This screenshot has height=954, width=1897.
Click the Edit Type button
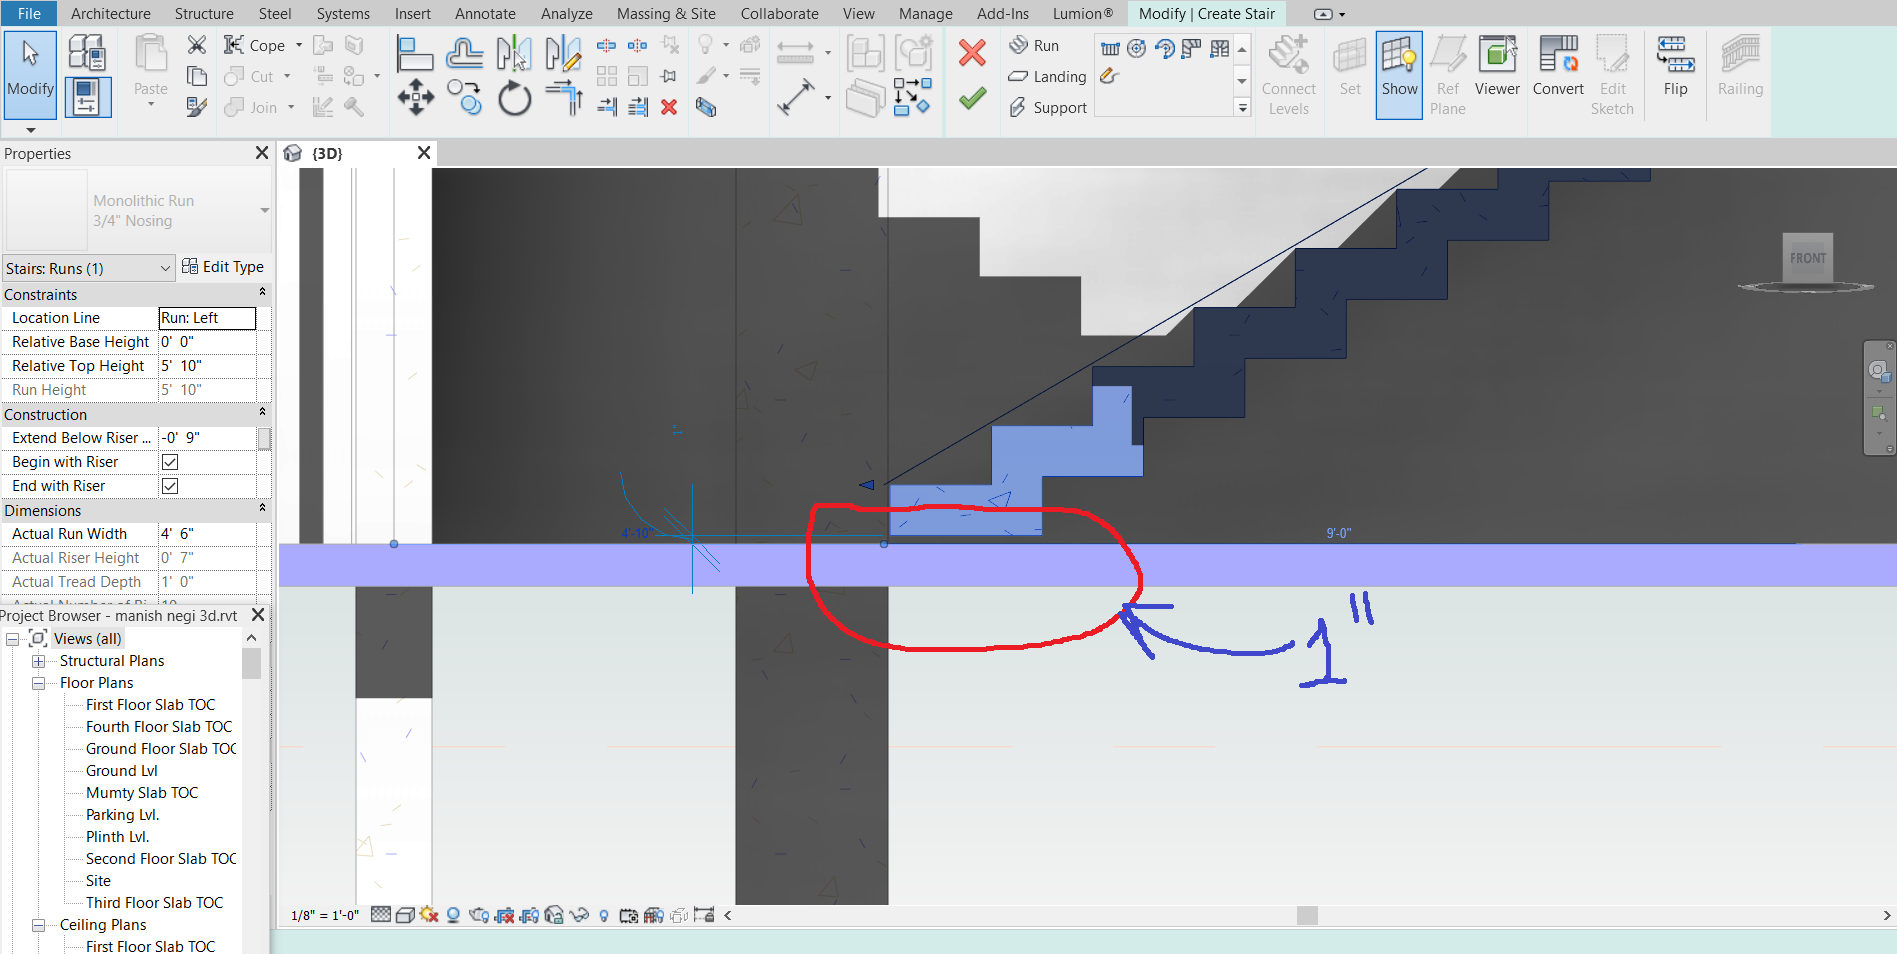pyautogui.click(x=223, y=266)
